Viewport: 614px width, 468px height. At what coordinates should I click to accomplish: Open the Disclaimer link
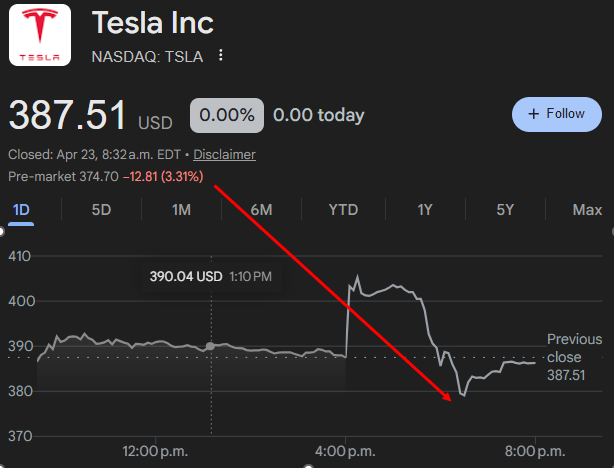[x=224, y=155]
